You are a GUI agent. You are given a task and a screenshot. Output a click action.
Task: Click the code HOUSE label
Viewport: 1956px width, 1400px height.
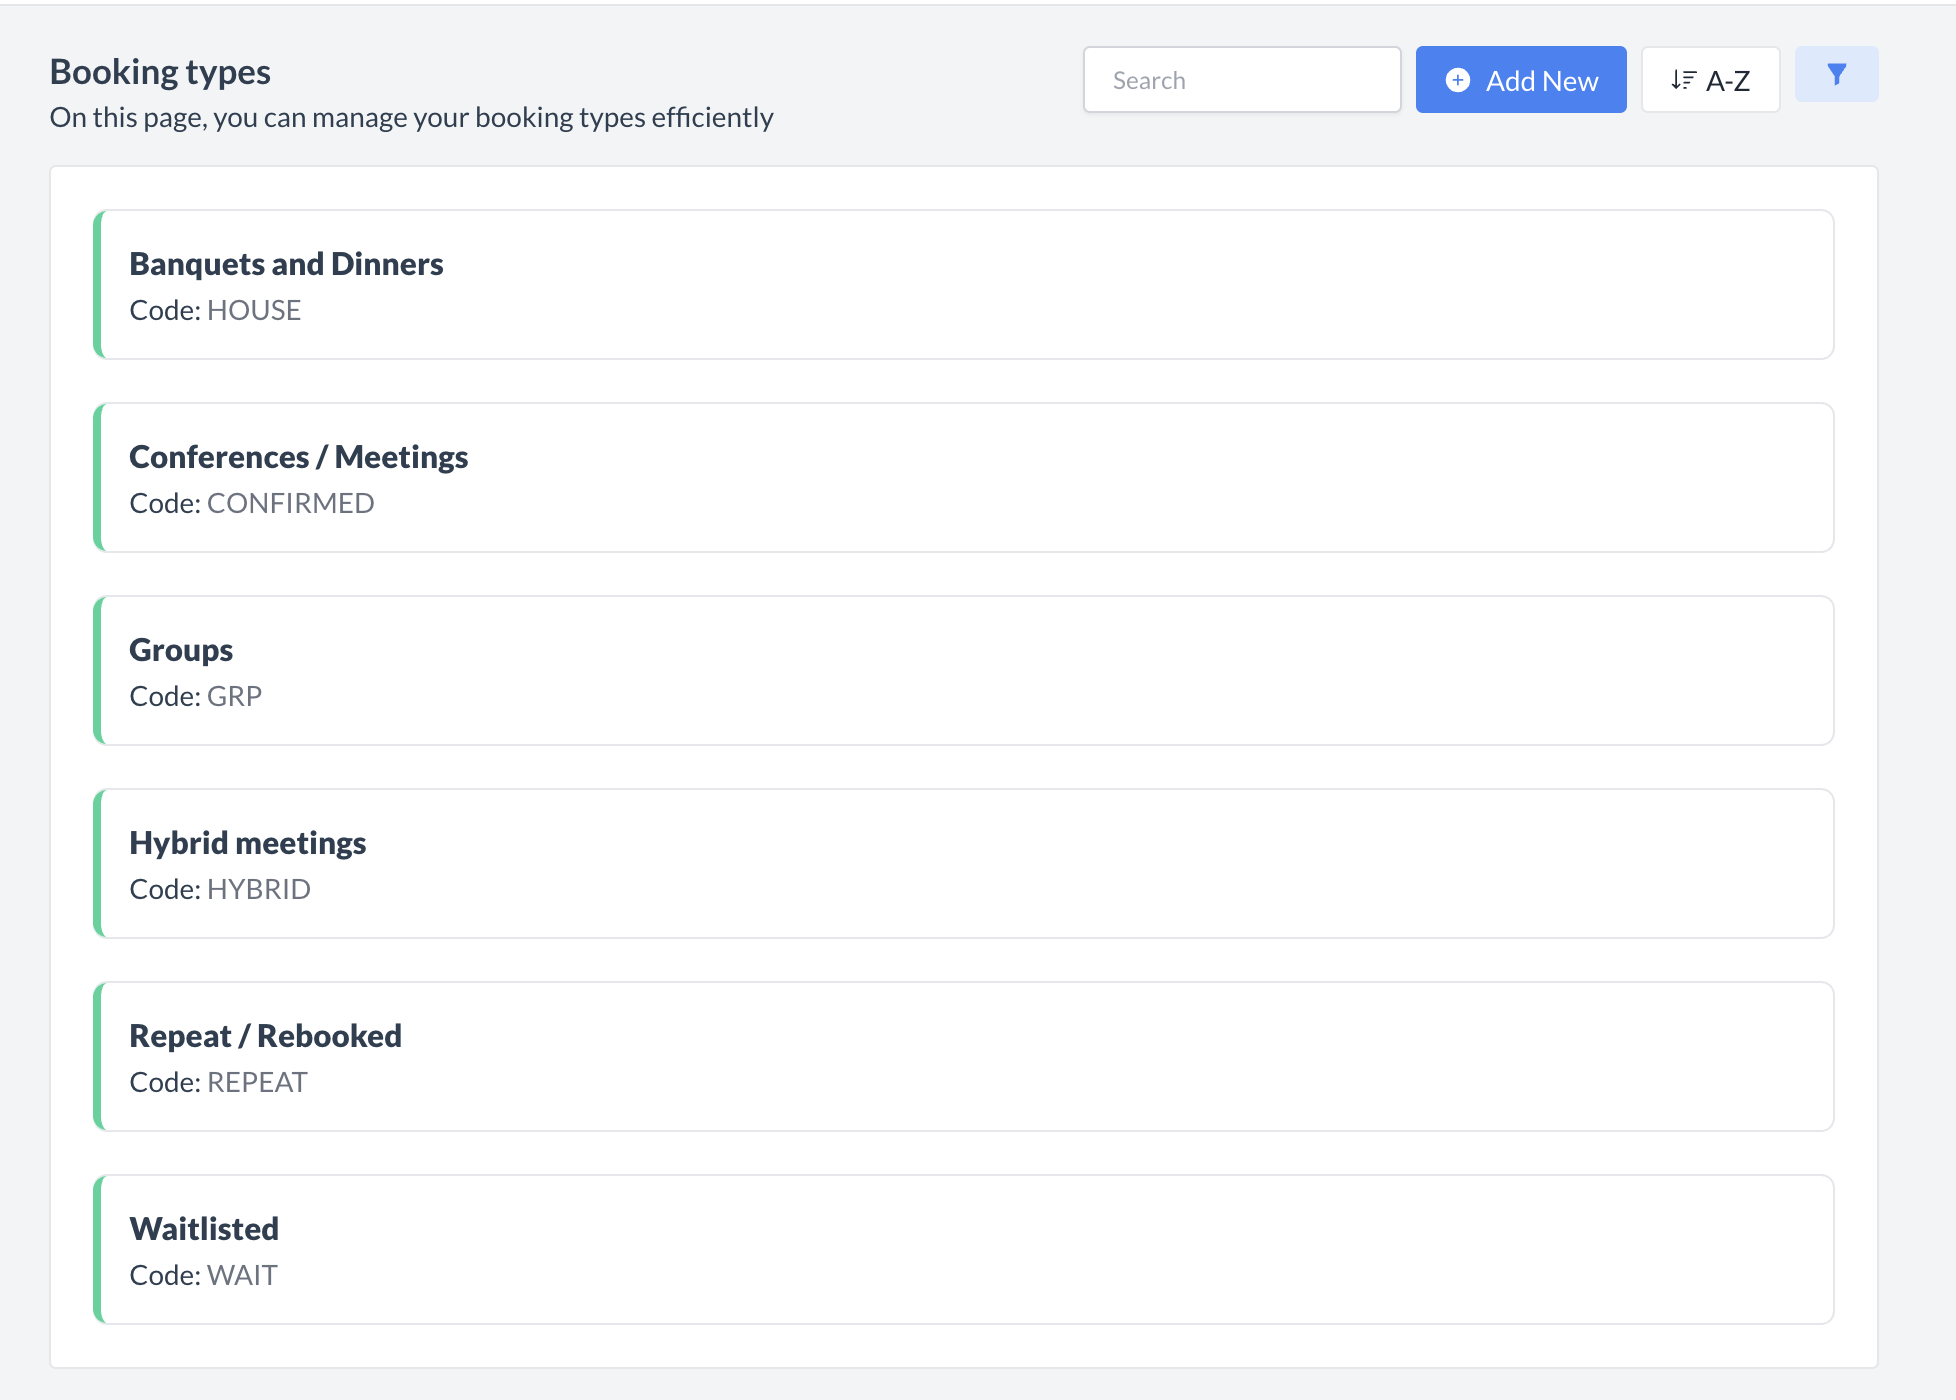(x=214, y=310)
